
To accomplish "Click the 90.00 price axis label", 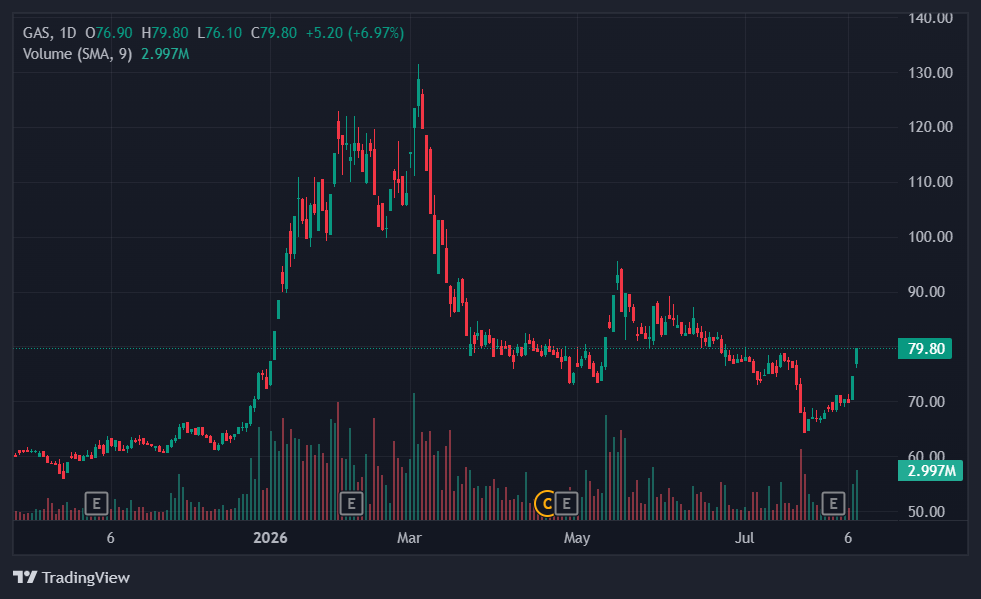I will pos(927,292).
